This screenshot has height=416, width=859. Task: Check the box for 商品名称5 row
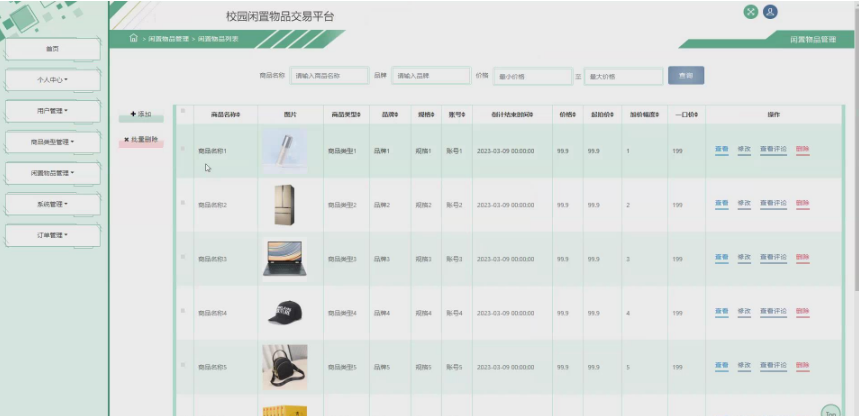[183, 364]
